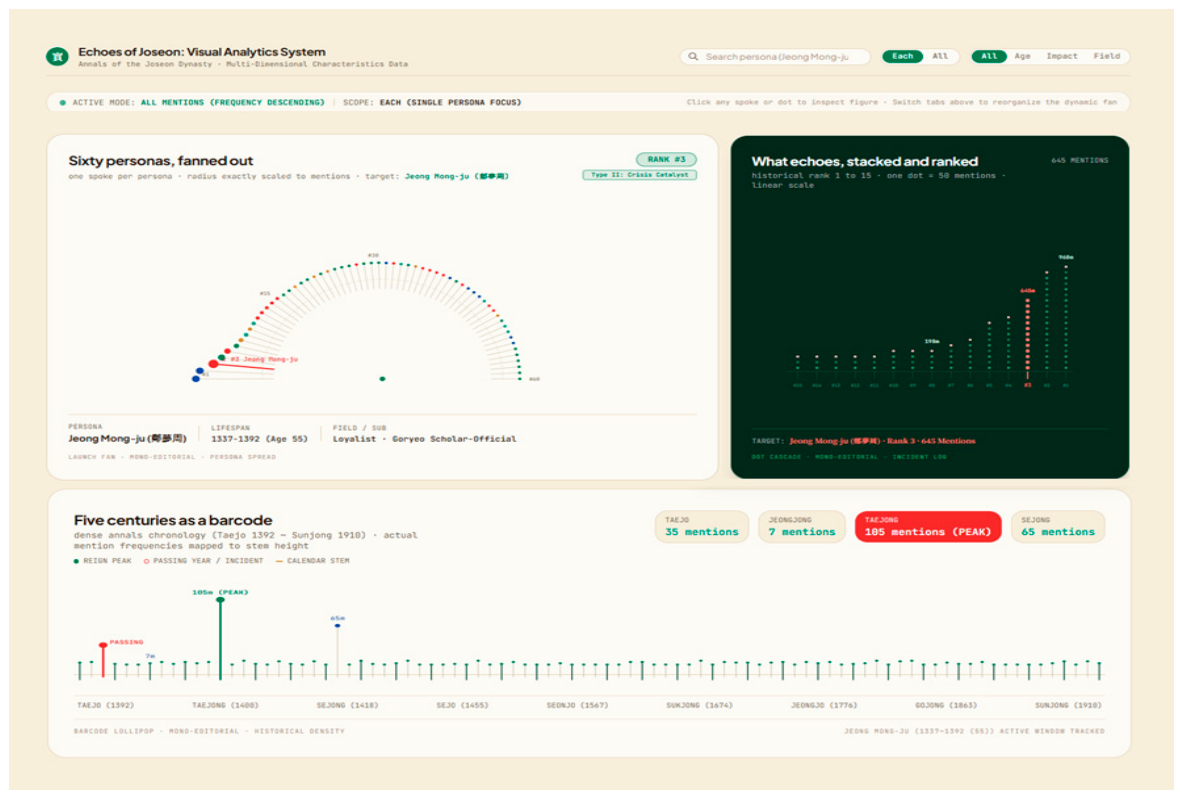Switch to the Impact mode tab
1182x798 pixels.
click(x=1061, y=57)
